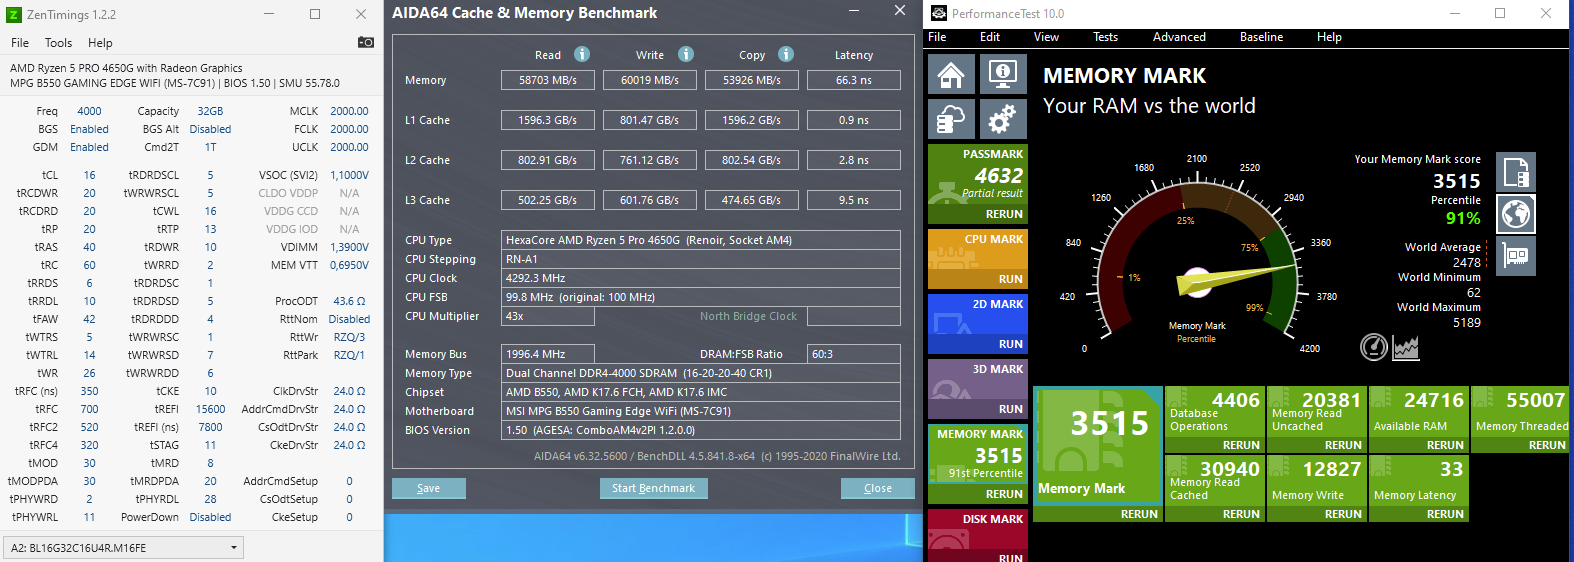Rerun the Memory Write test

(1343, 514)
